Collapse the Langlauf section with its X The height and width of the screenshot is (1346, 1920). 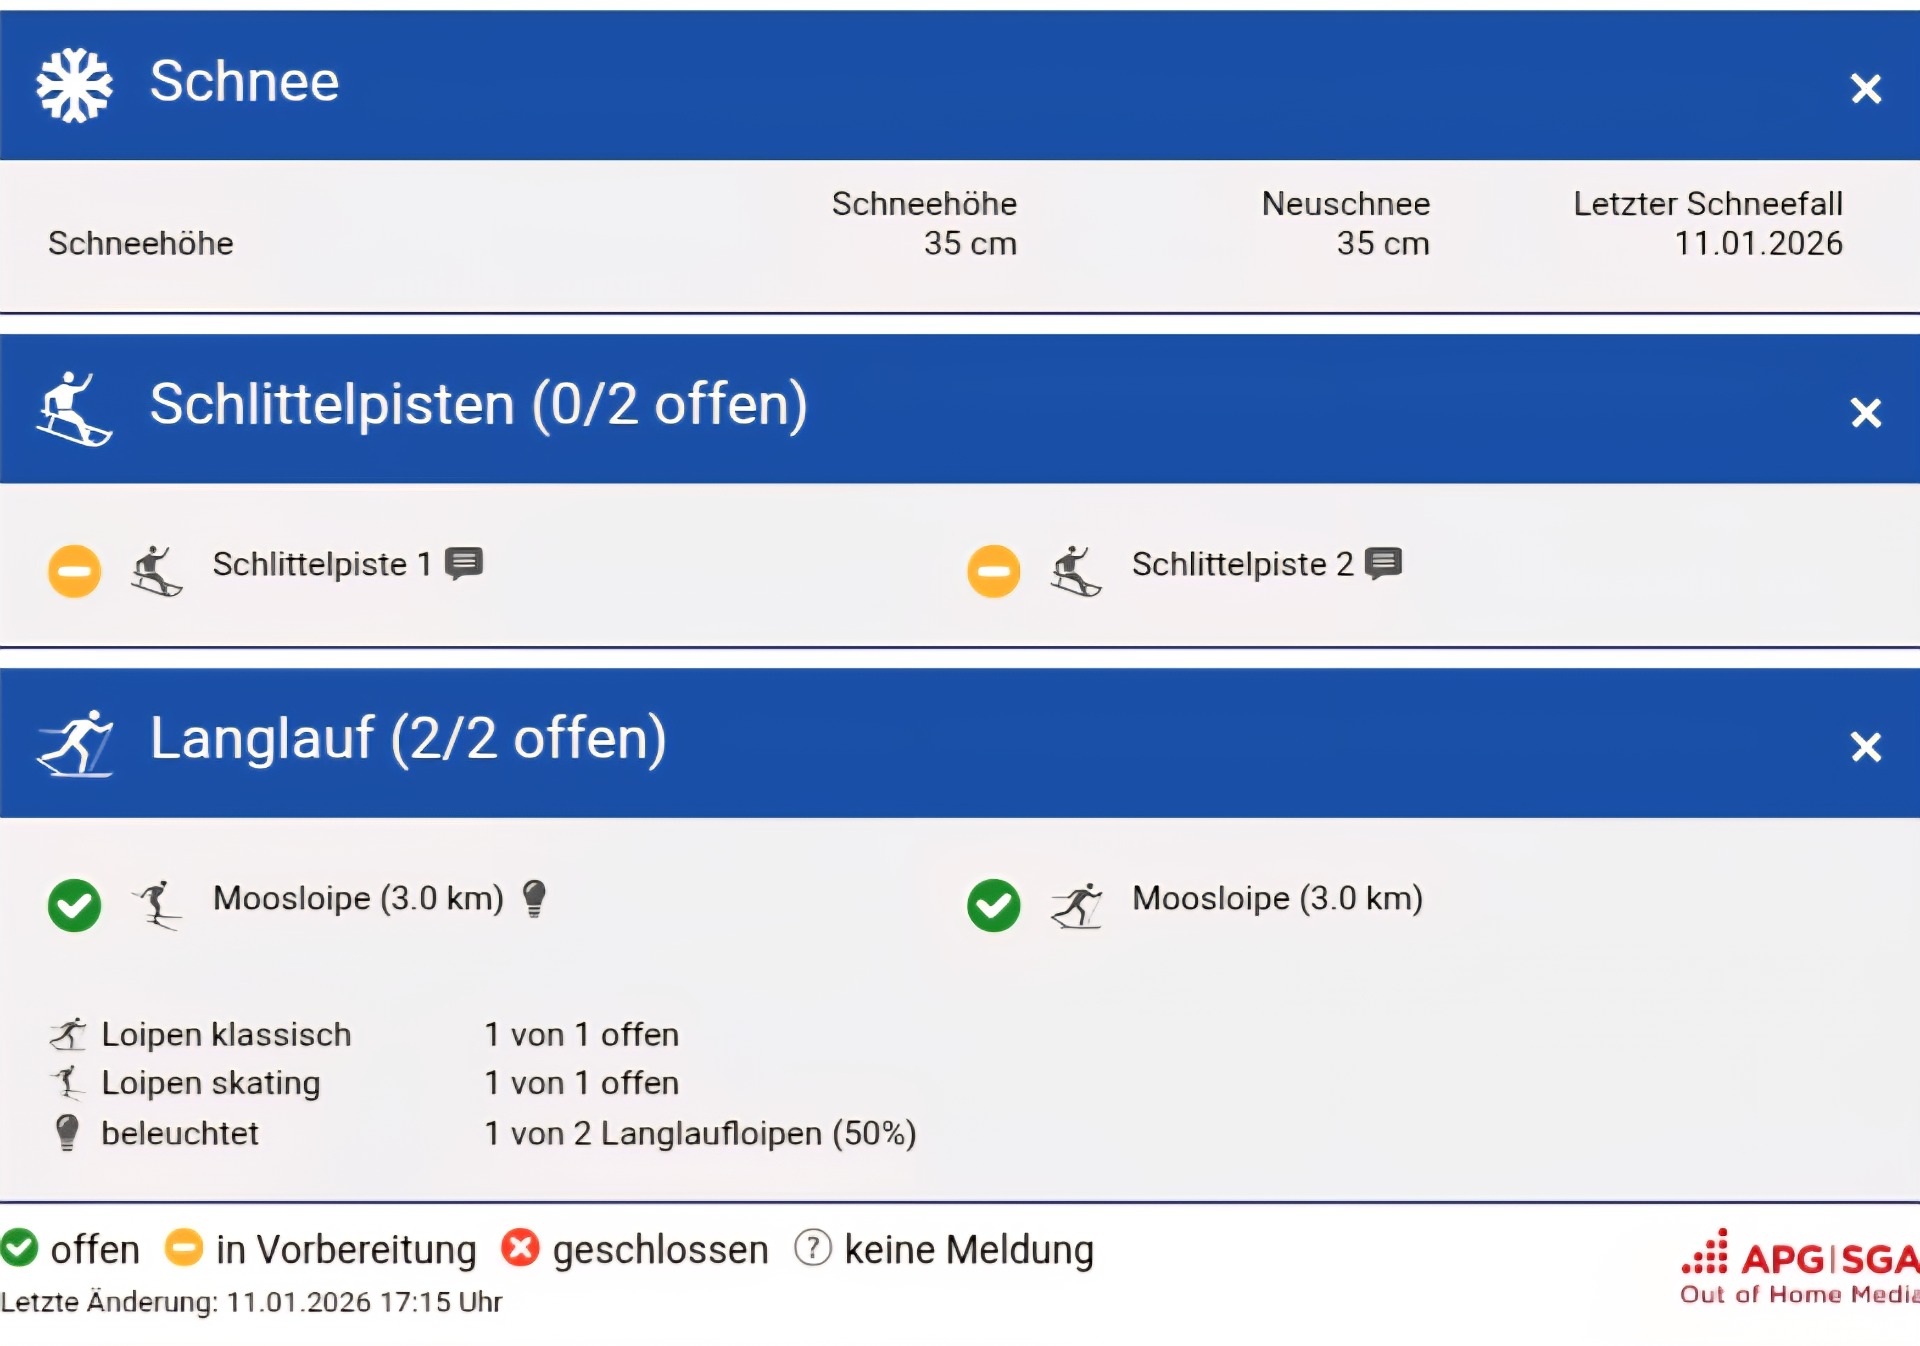click(1865, 747)
